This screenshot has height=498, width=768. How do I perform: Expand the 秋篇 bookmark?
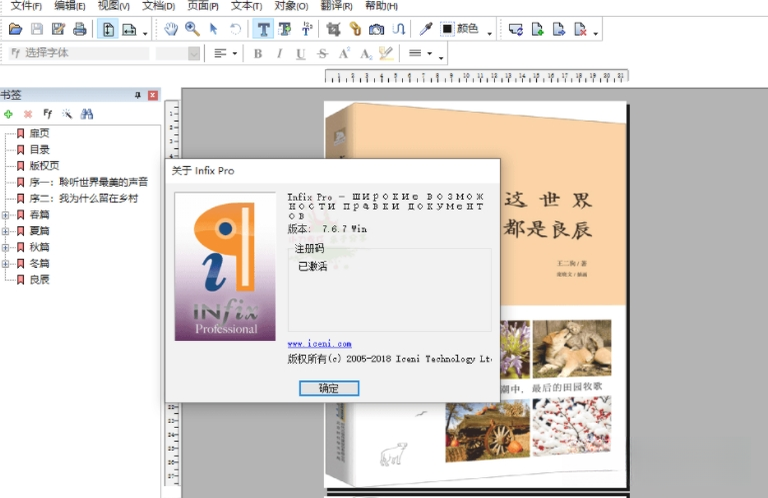coord(5,247)
